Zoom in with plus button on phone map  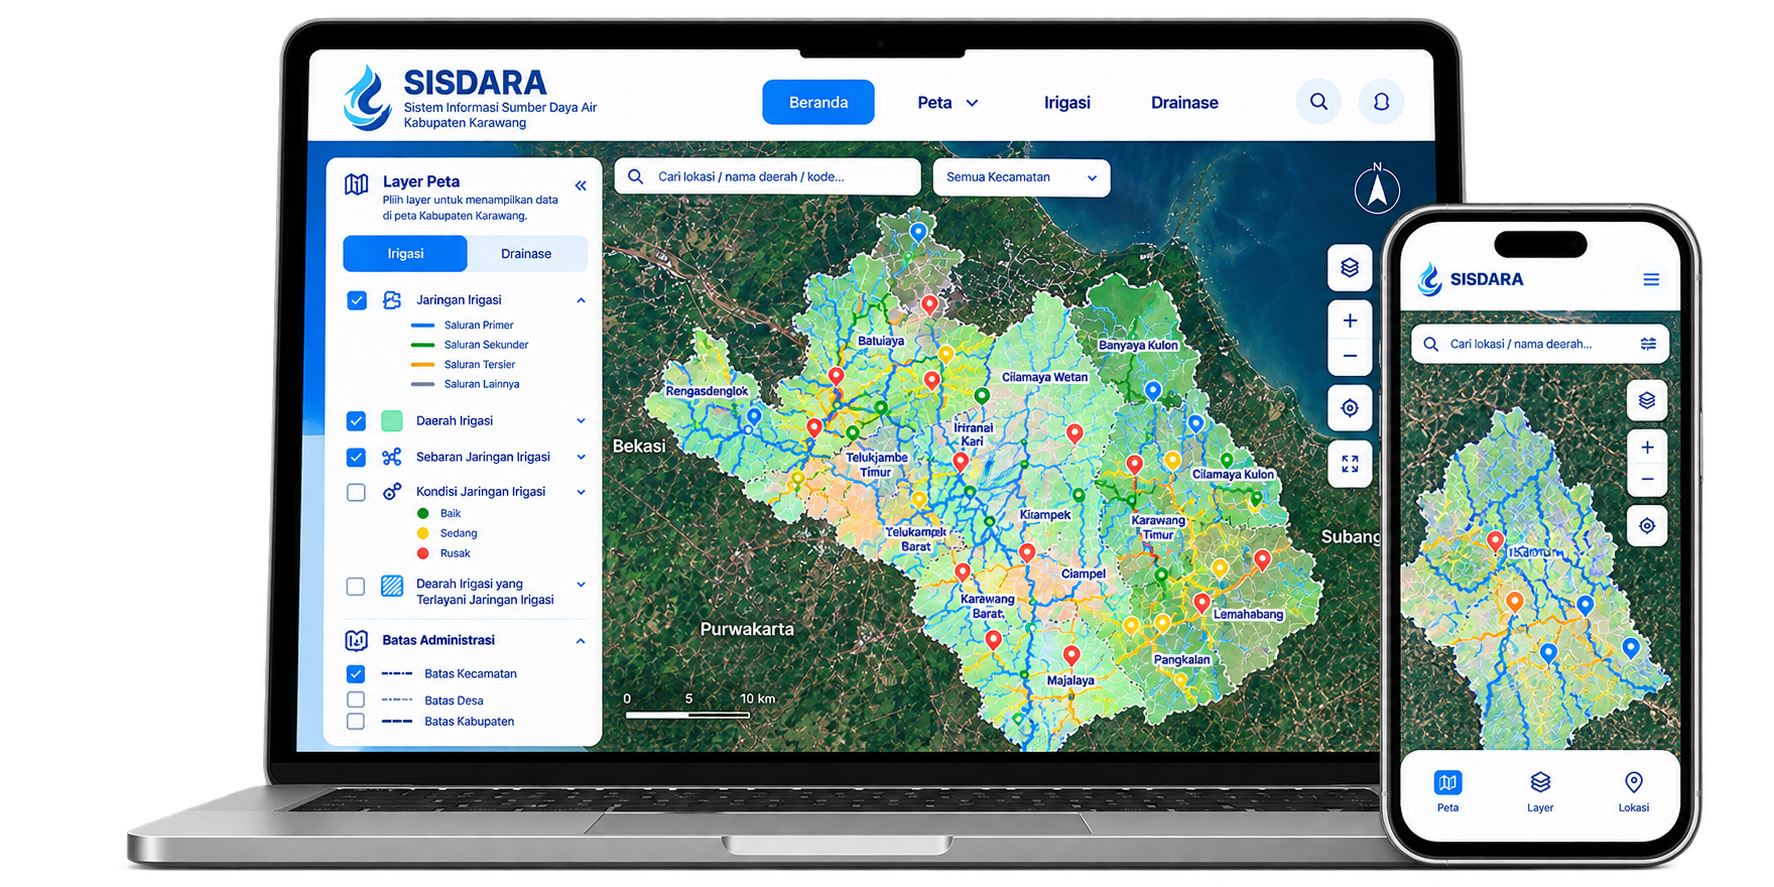click(1647, 447)
